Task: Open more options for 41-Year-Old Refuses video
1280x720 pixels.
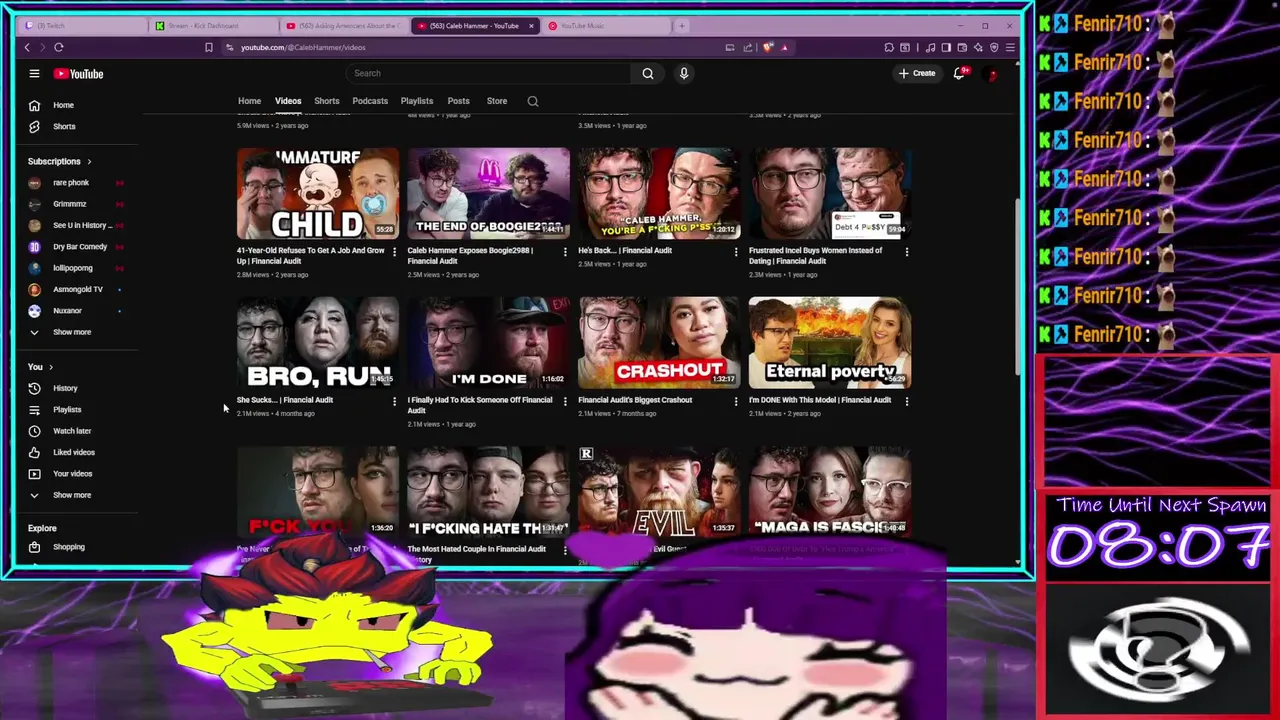Action: tap(394, 252)
